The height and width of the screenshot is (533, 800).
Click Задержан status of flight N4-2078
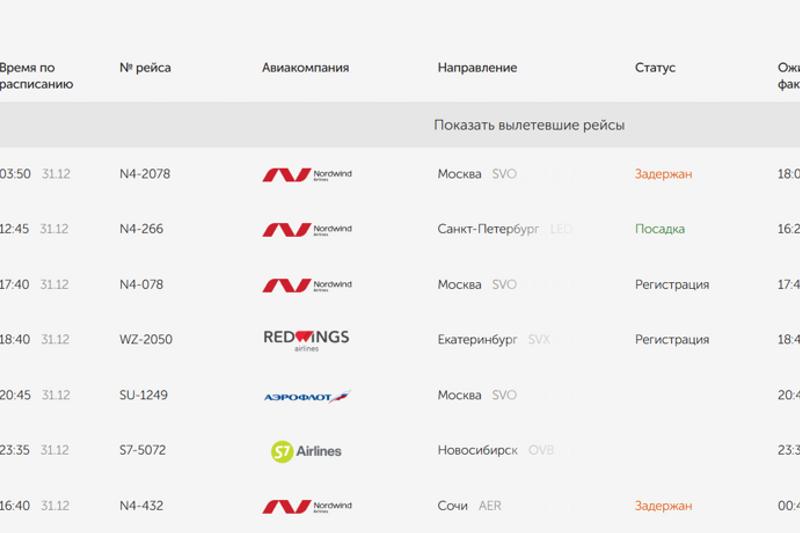coord(663,174)
